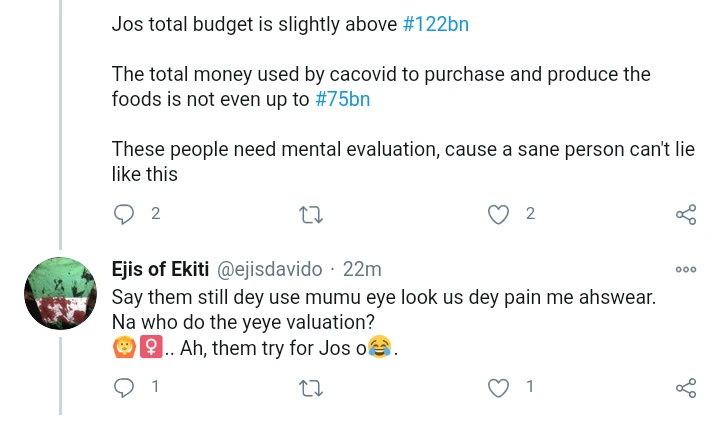
Task: Like the Jos budget tweet
Action: 498,214
